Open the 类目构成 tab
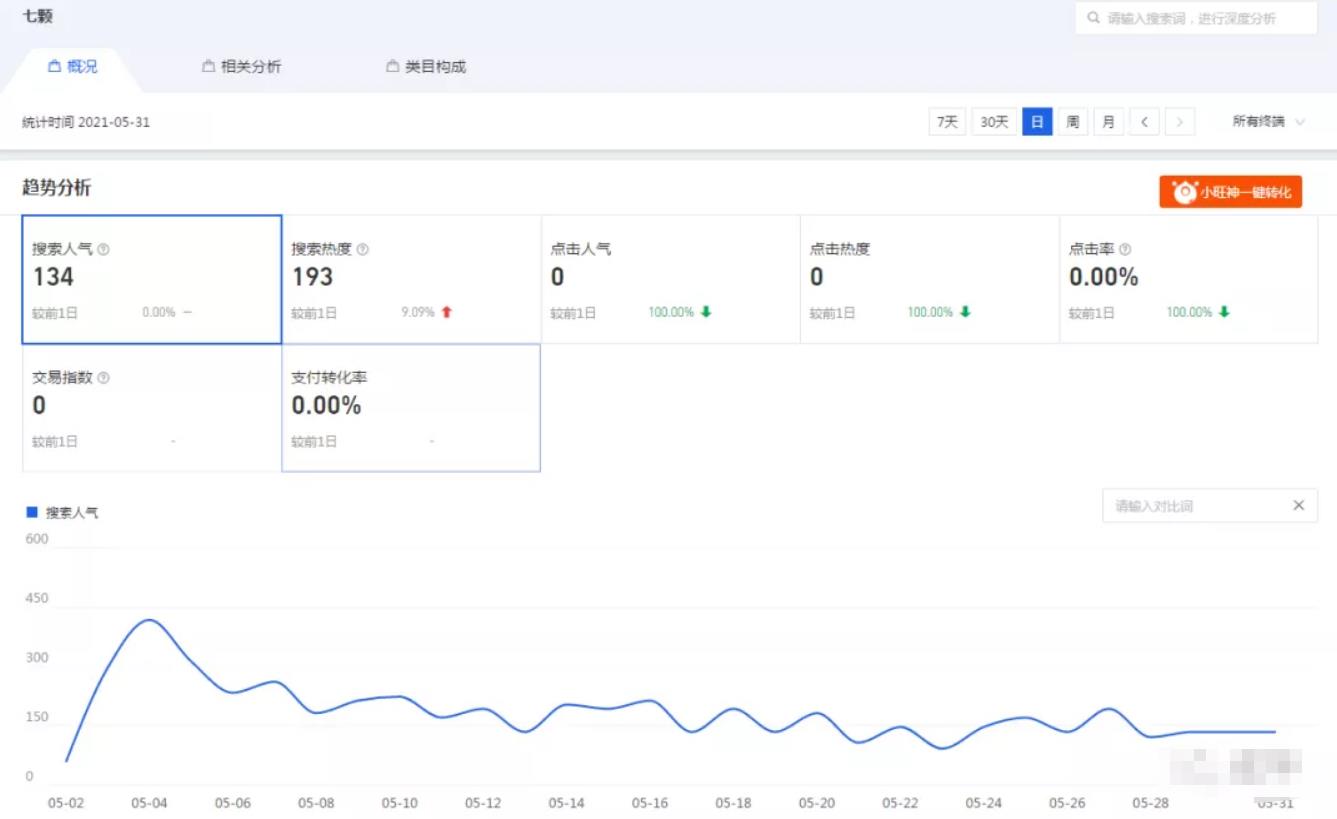The width and height of the screenshot is (1337, 819). [426, 67]
